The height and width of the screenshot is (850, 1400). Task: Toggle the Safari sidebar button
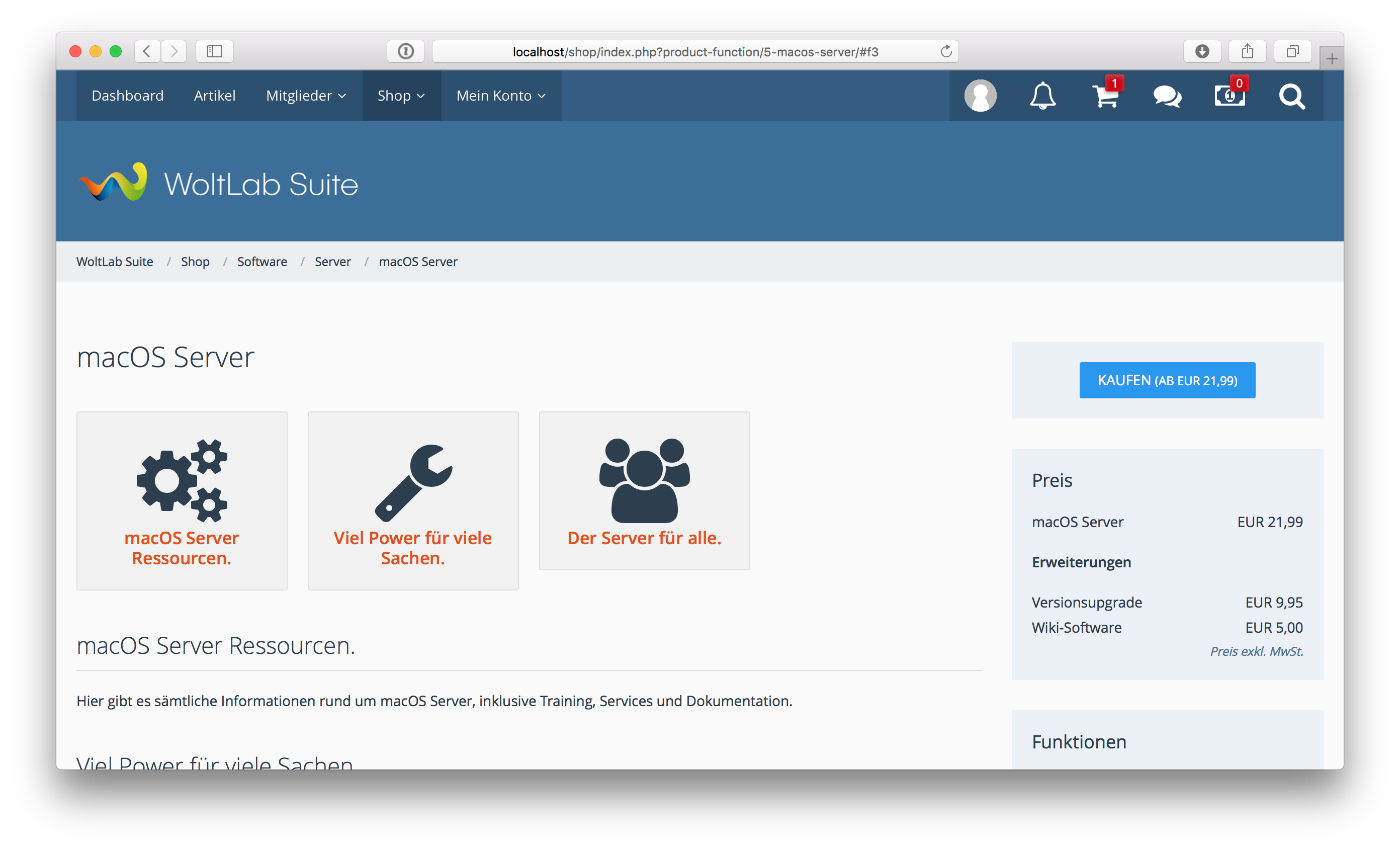coord(214,51)
